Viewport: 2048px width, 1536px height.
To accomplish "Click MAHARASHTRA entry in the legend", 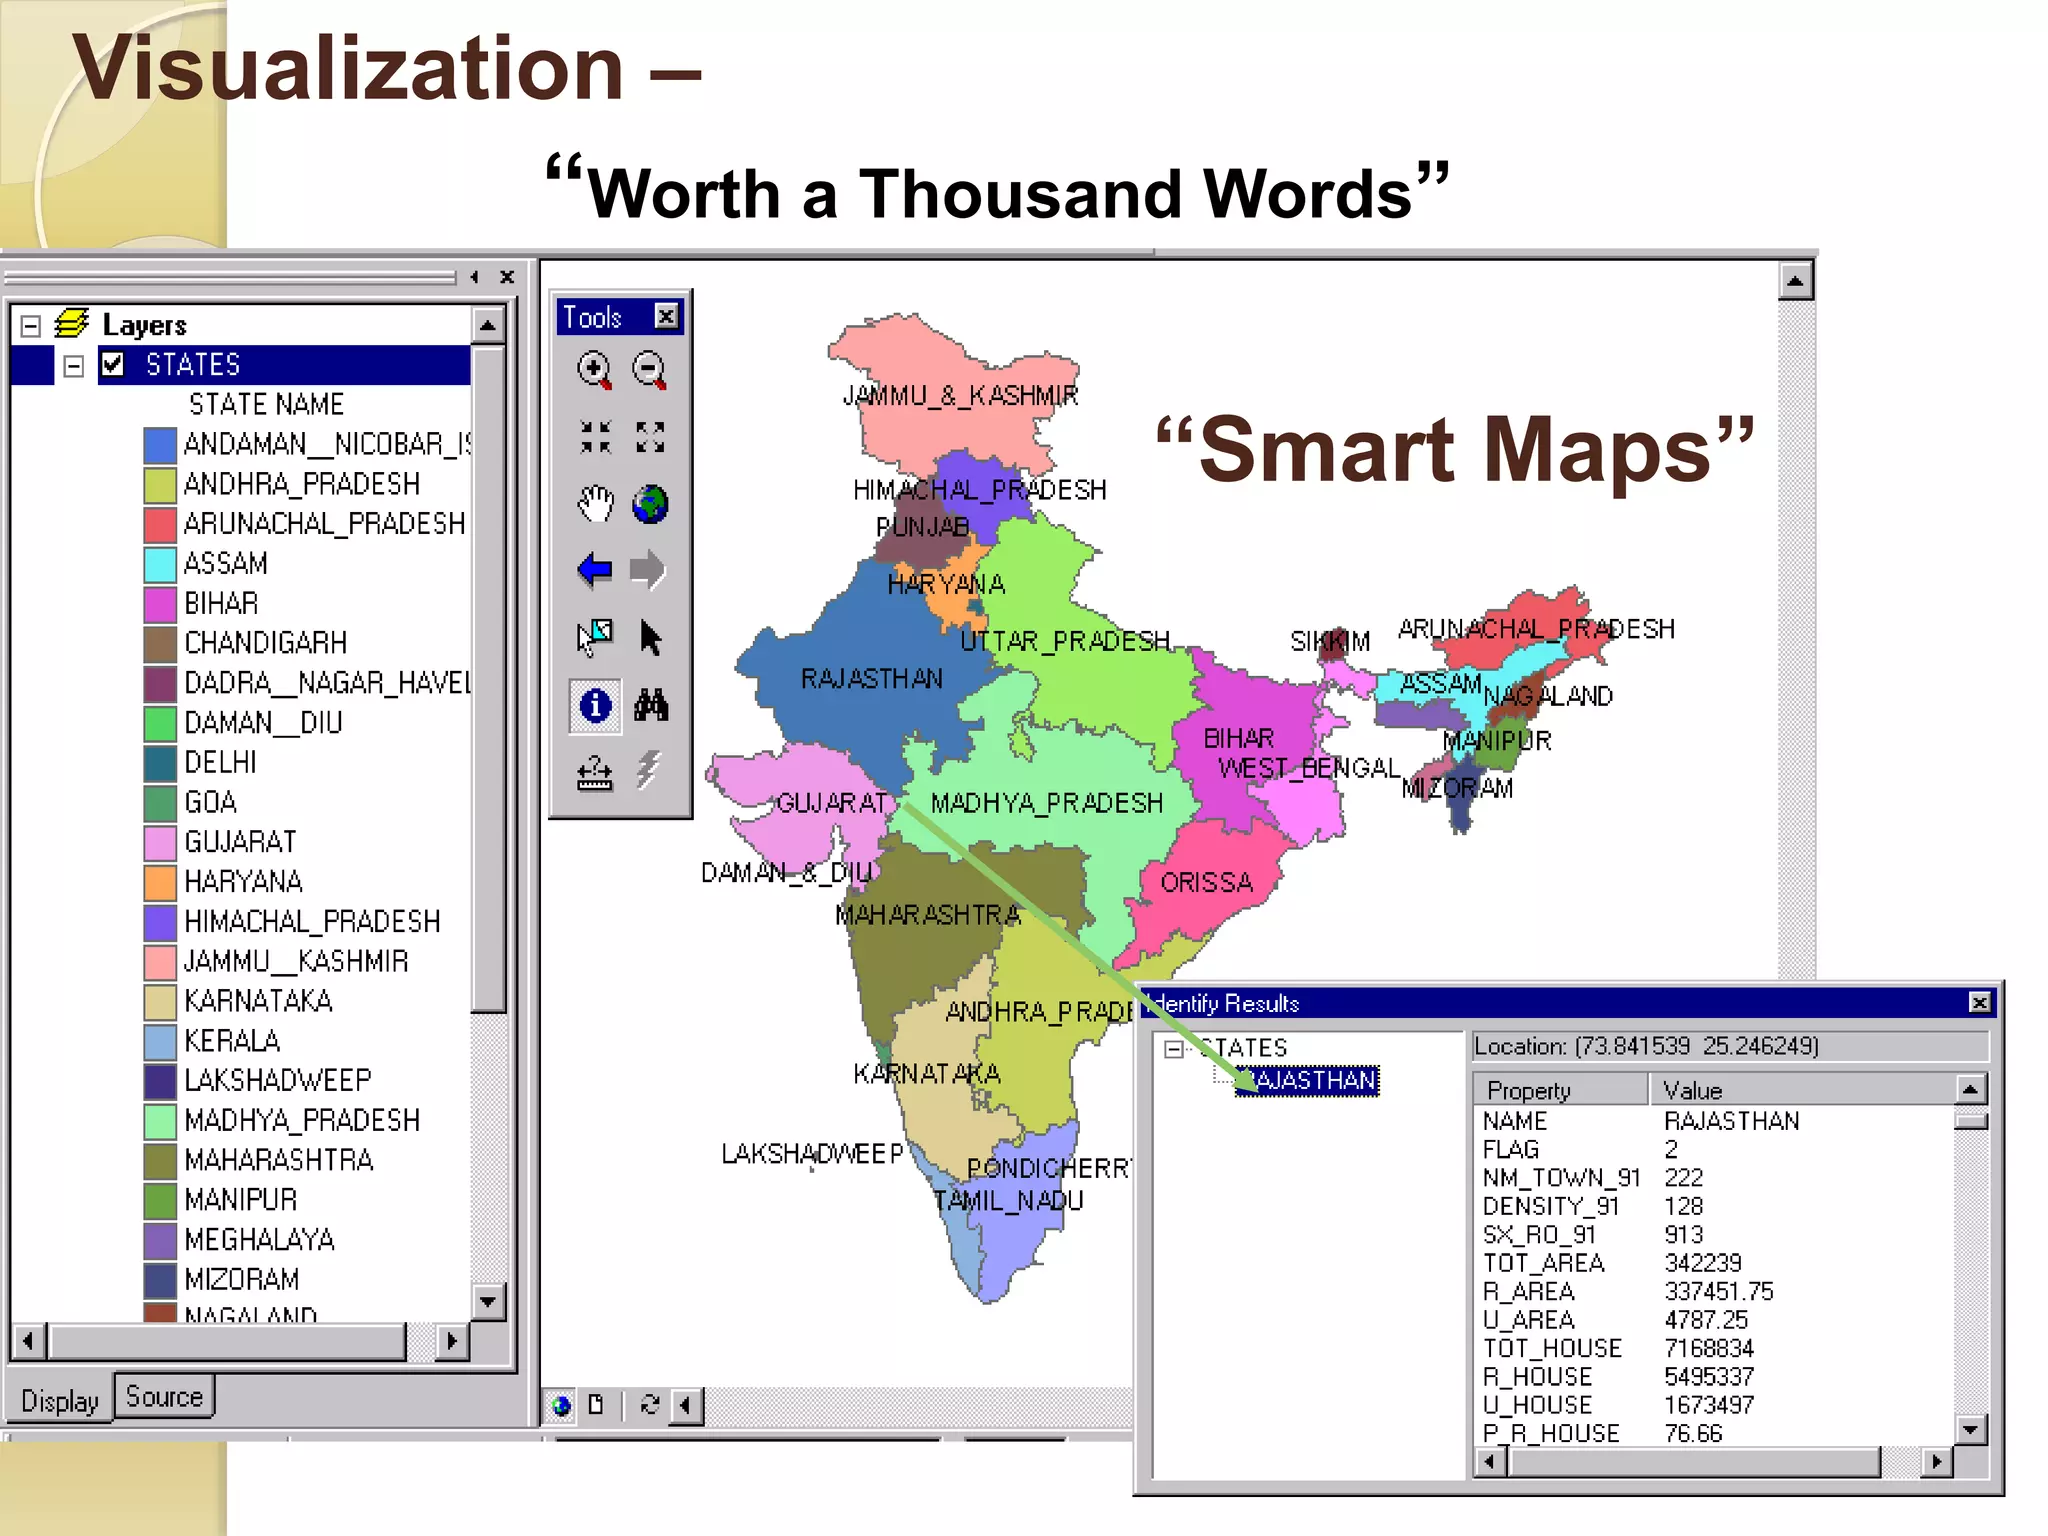I will click(278, 1160).
